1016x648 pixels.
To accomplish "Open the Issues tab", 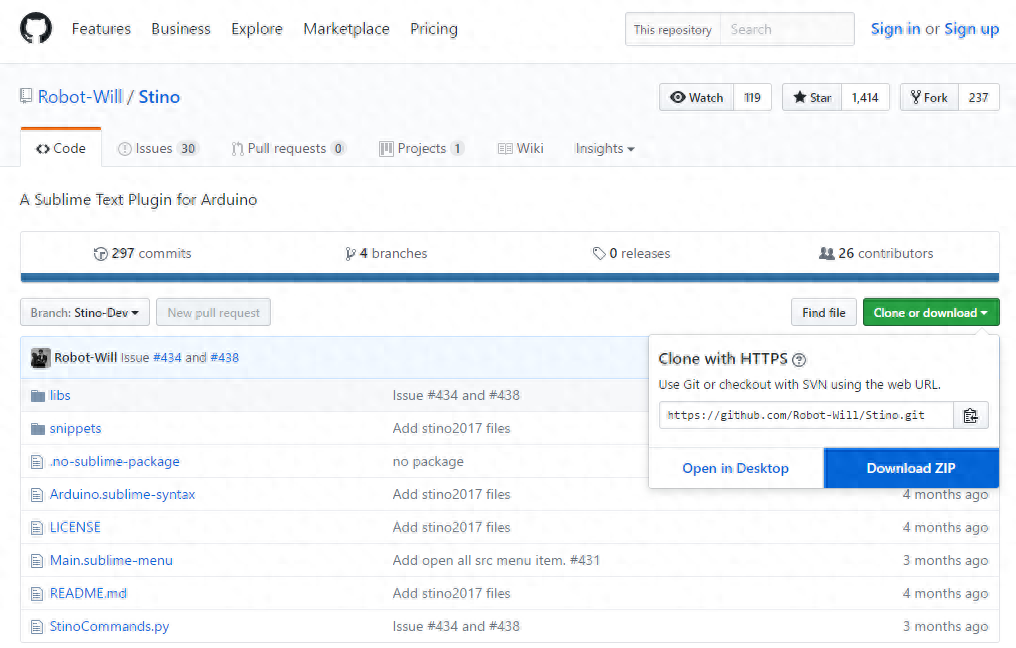I will [157, 148].
